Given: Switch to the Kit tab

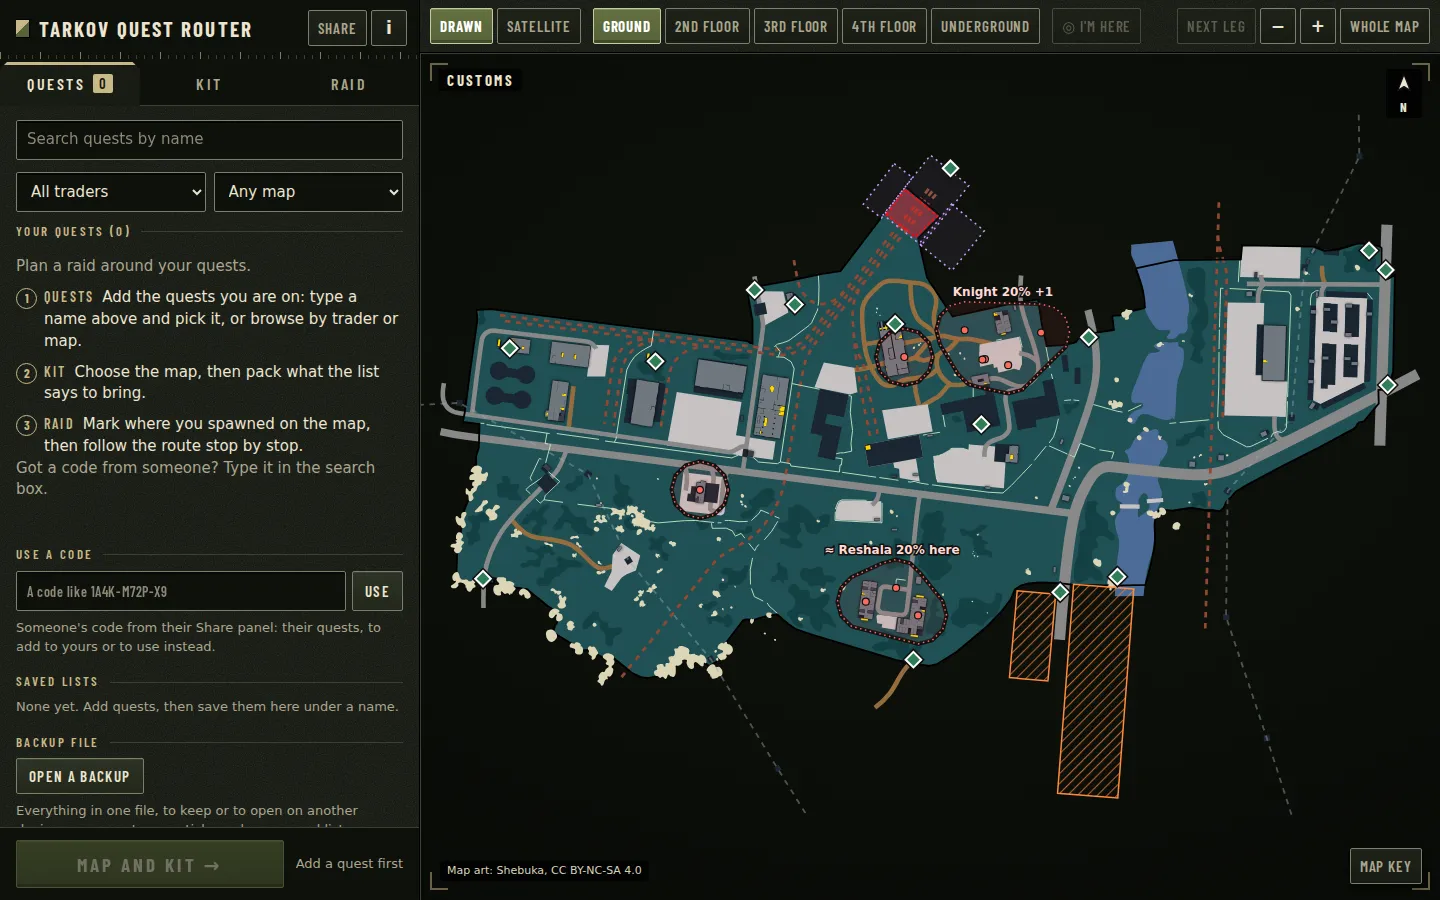Looking at the screenshot, I should tap(209, 85).
